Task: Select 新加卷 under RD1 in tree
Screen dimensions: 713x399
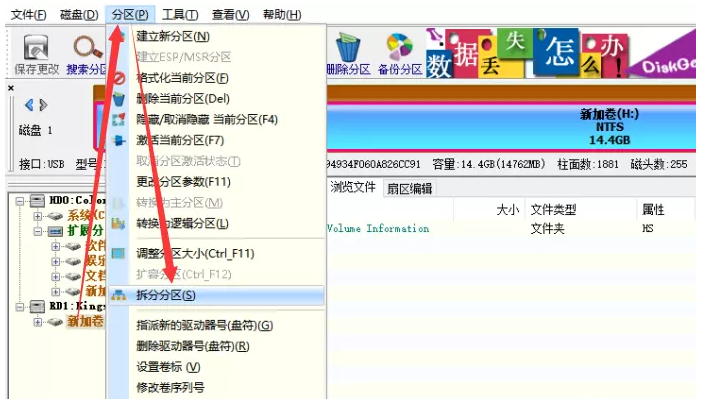Action: (85, 321)
